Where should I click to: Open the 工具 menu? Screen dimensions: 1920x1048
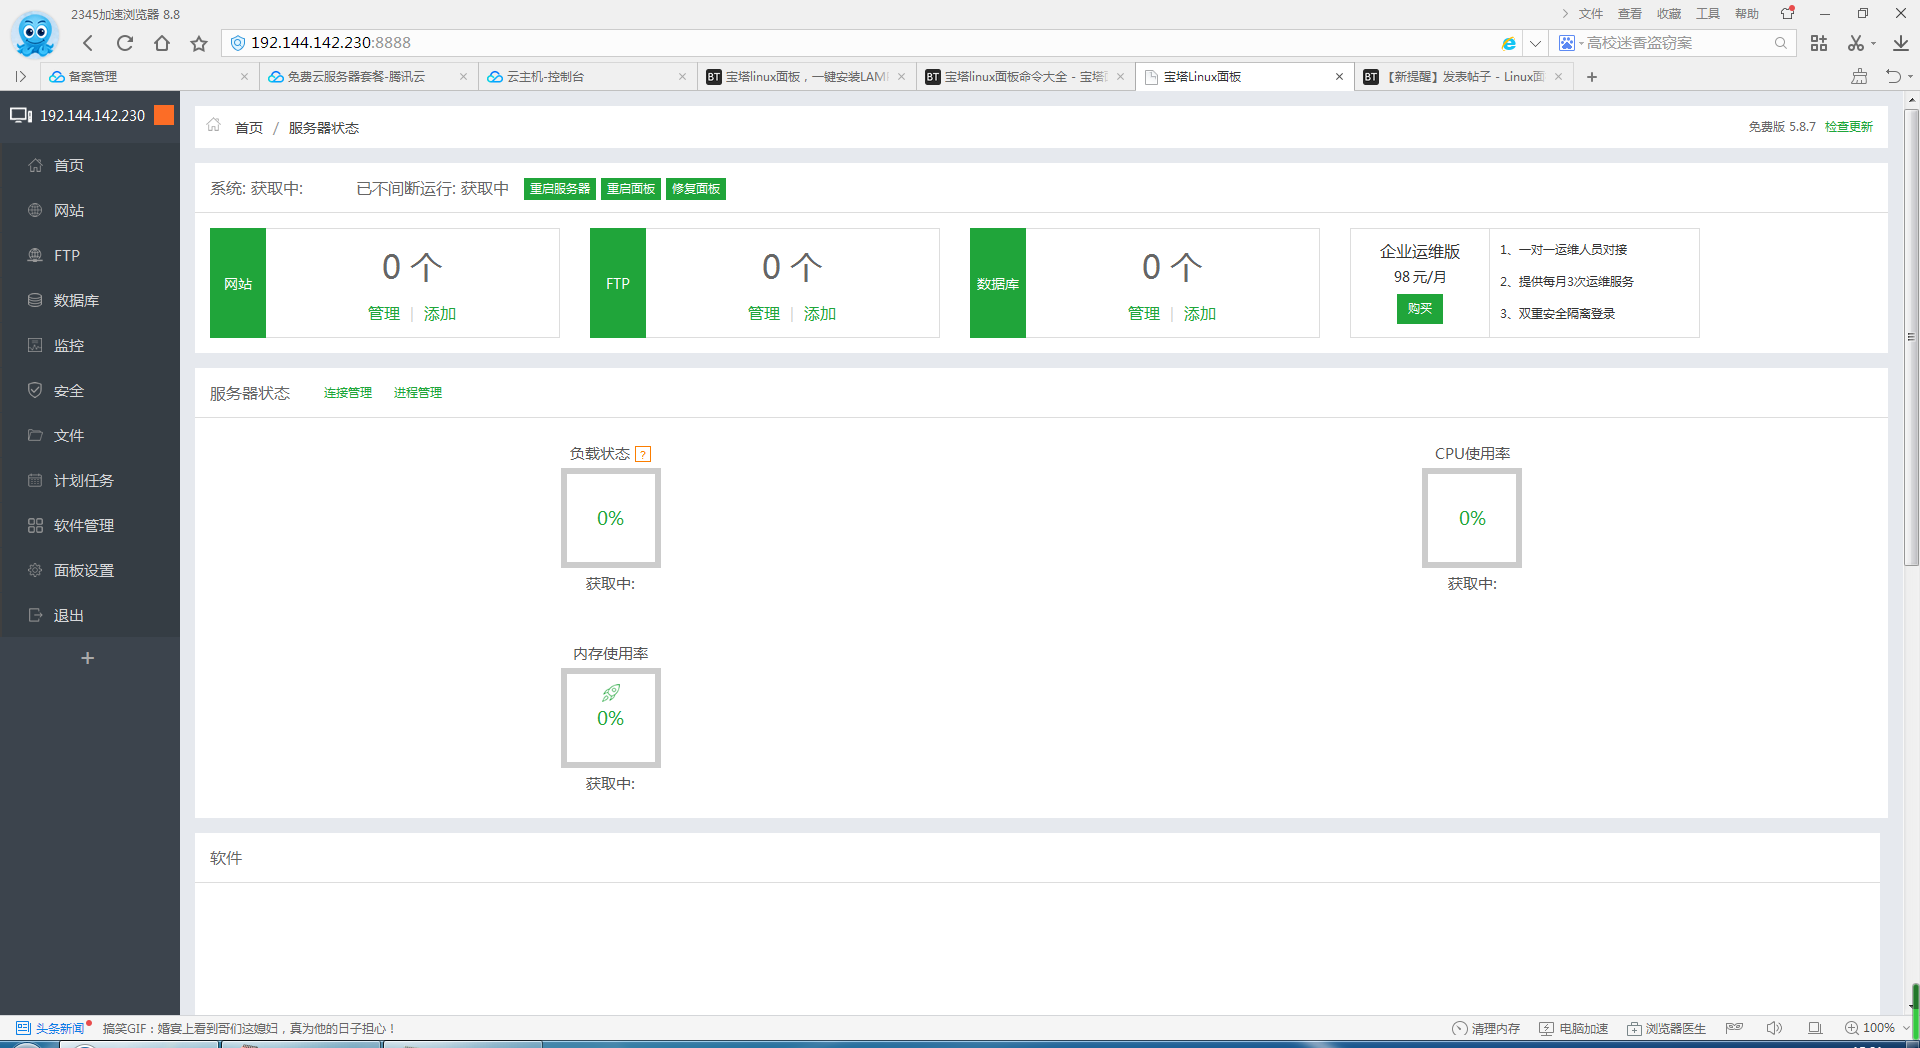pos(1708,14)
